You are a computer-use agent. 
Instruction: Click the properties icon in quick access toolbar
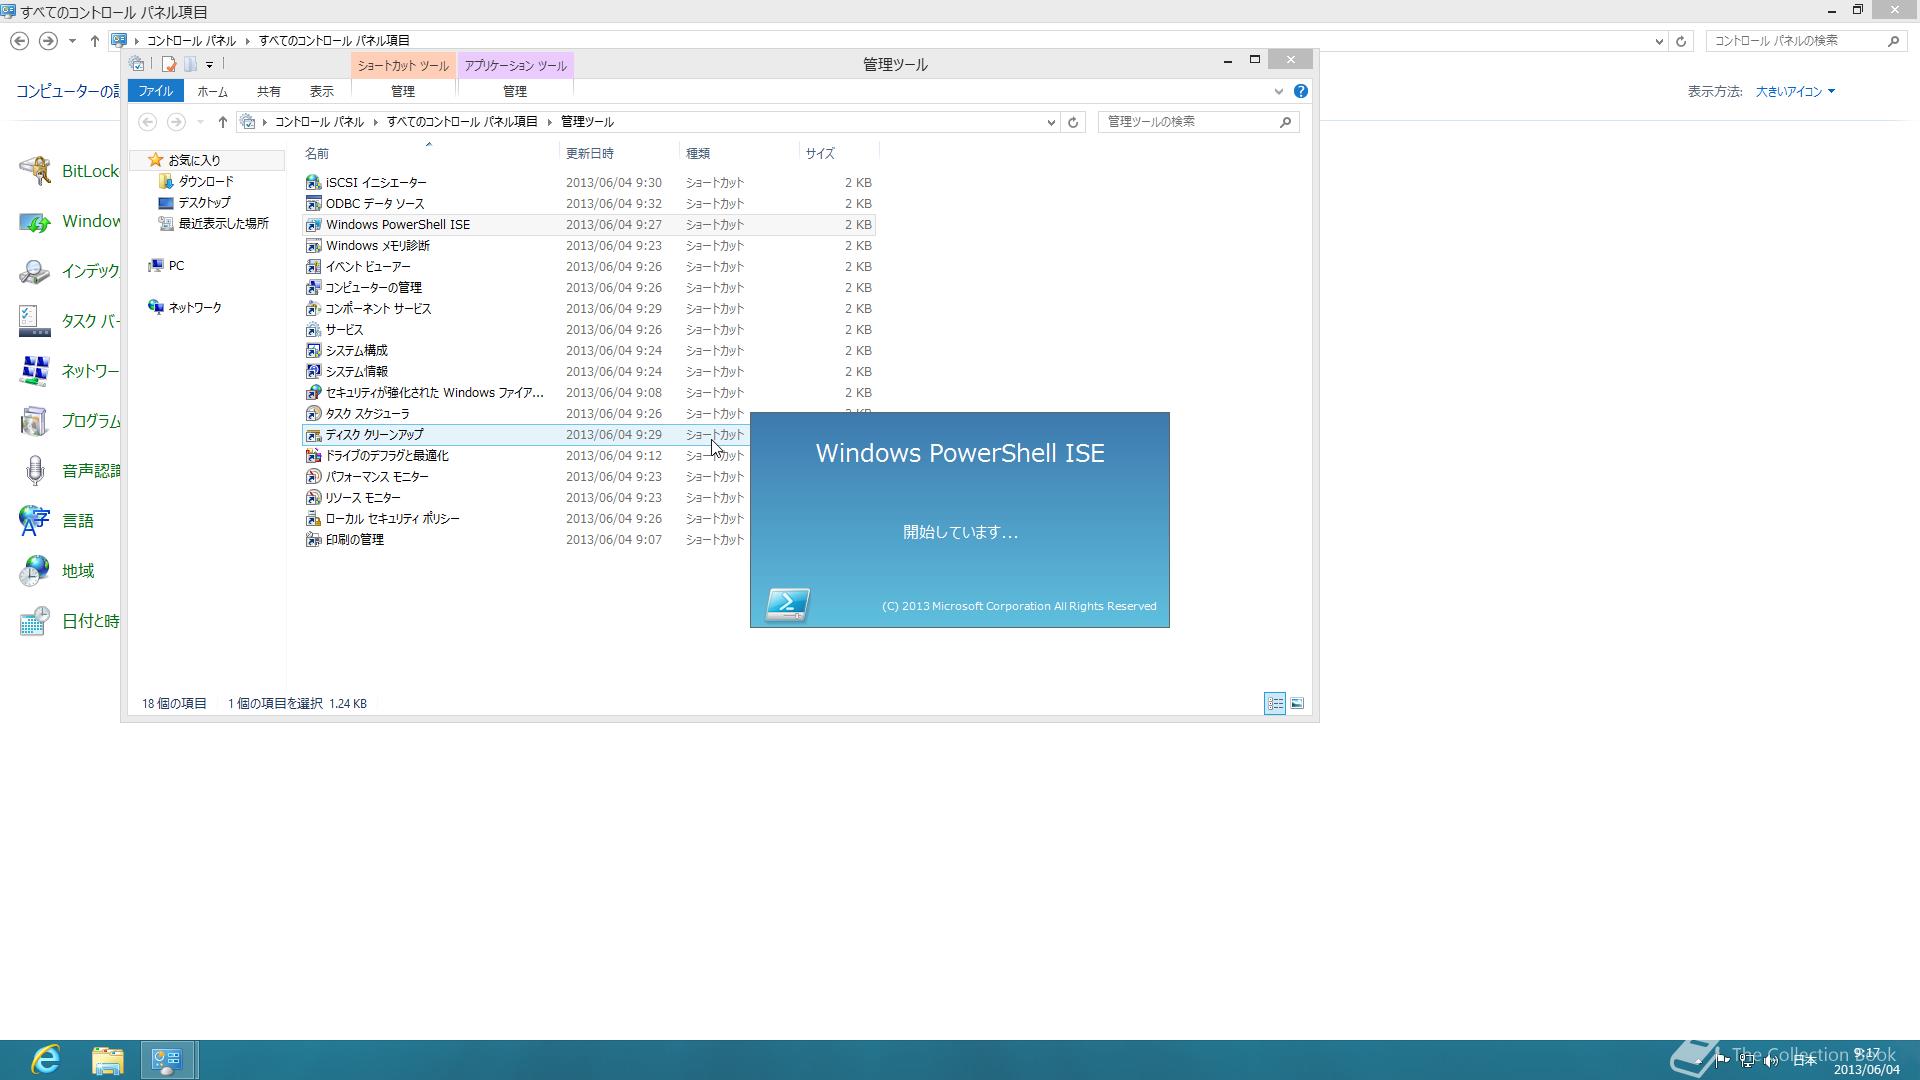168,65
